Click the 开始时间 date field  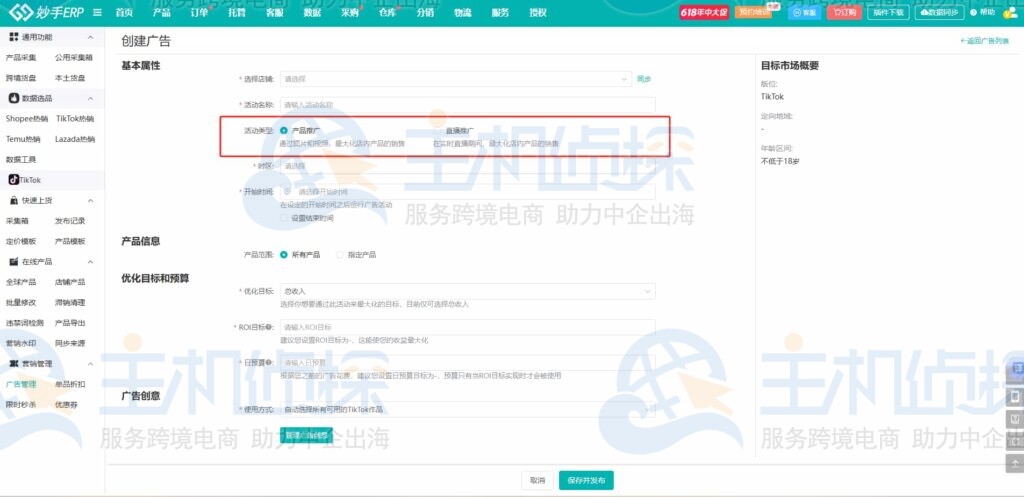[468, 191]
